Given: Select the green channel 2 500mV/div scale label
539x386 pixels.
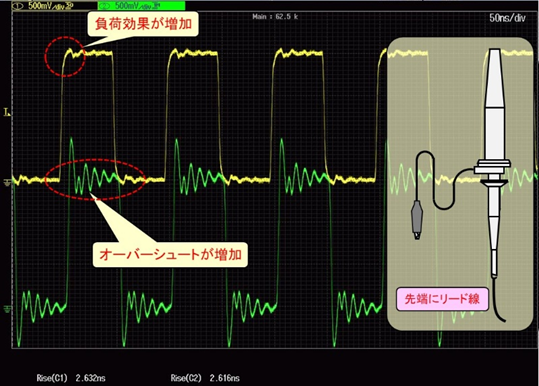Looking at the screenshot, I should [141, 5].
